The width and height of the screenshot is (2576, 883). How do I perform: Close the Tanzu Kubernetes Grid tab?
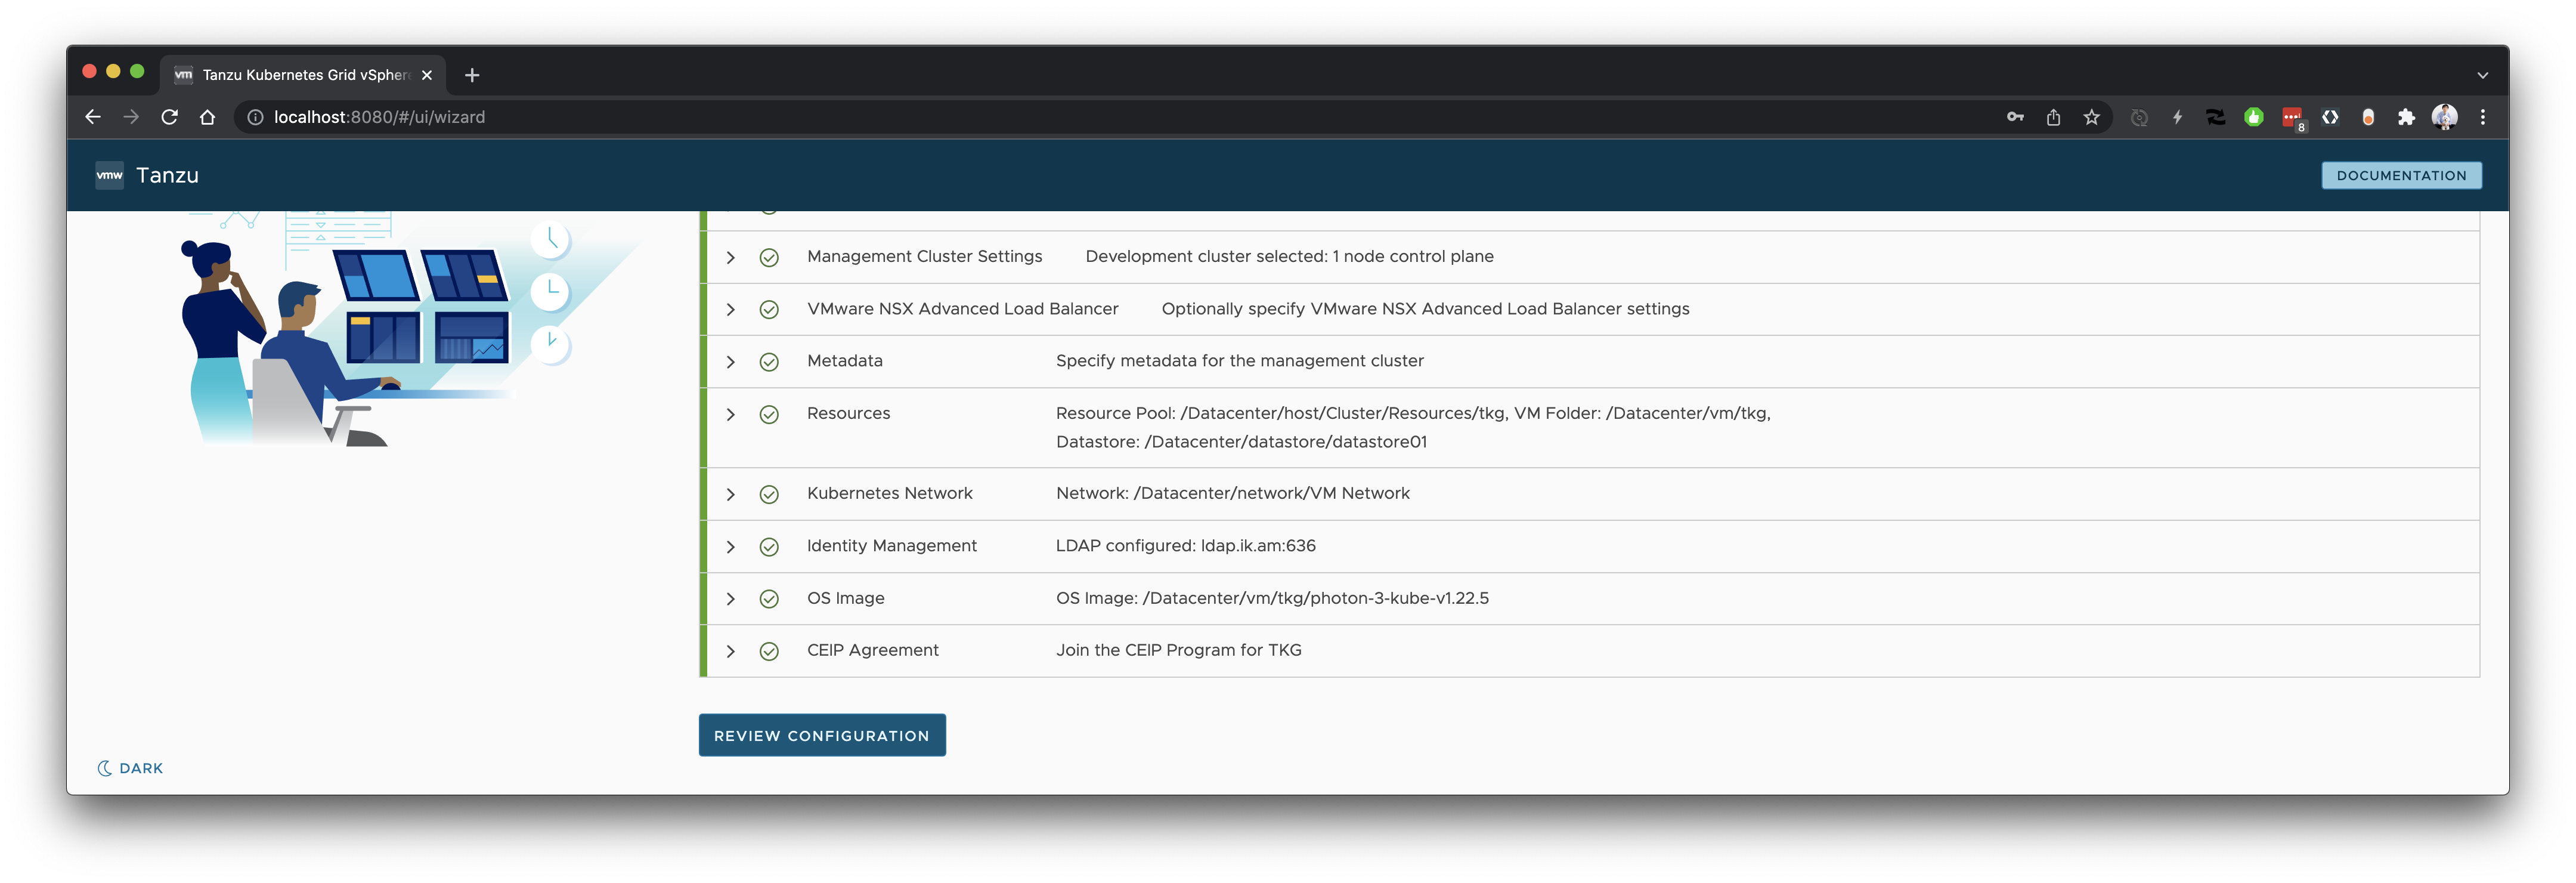click(427, 75)
